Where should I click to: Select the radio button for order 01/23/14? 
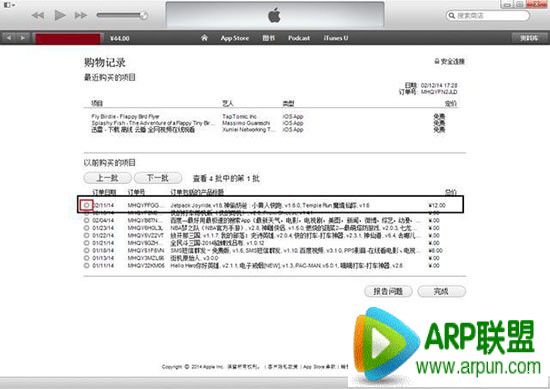point(86,228)
